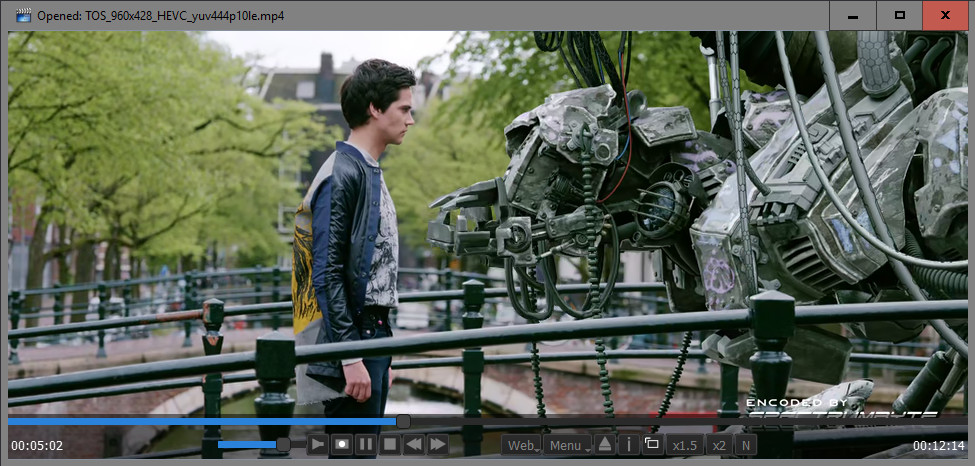975x466 pixels.
Task: Show media info with the i icon
Action: (x=629, y=444)
